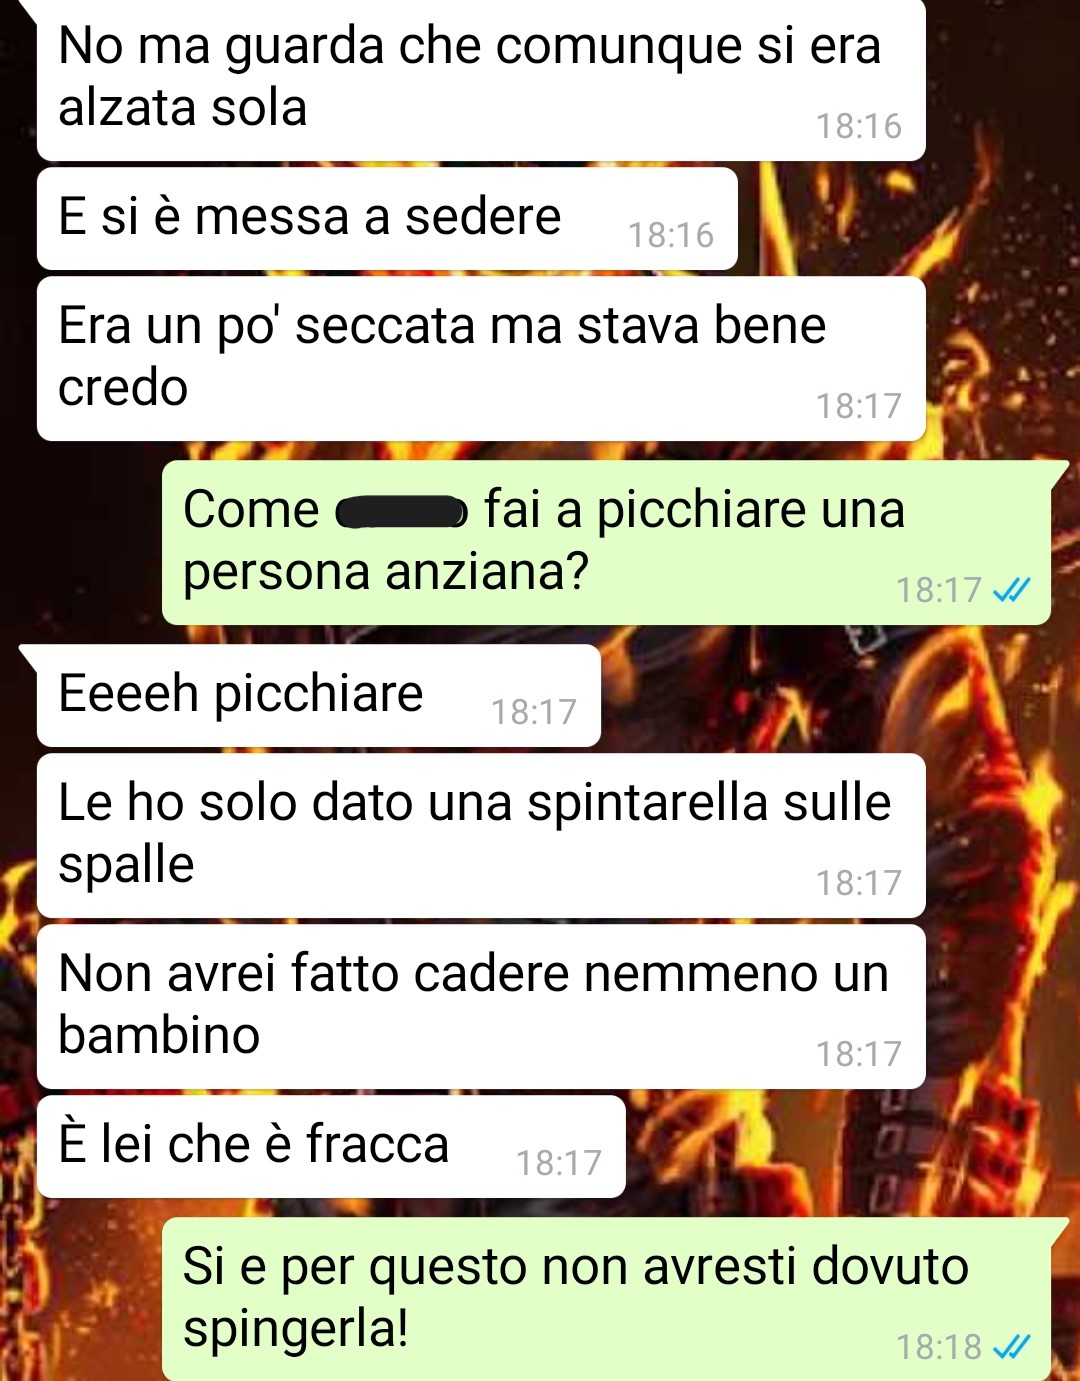Tap the 'Era un po' seccata' message

click(x=481, y=358)
